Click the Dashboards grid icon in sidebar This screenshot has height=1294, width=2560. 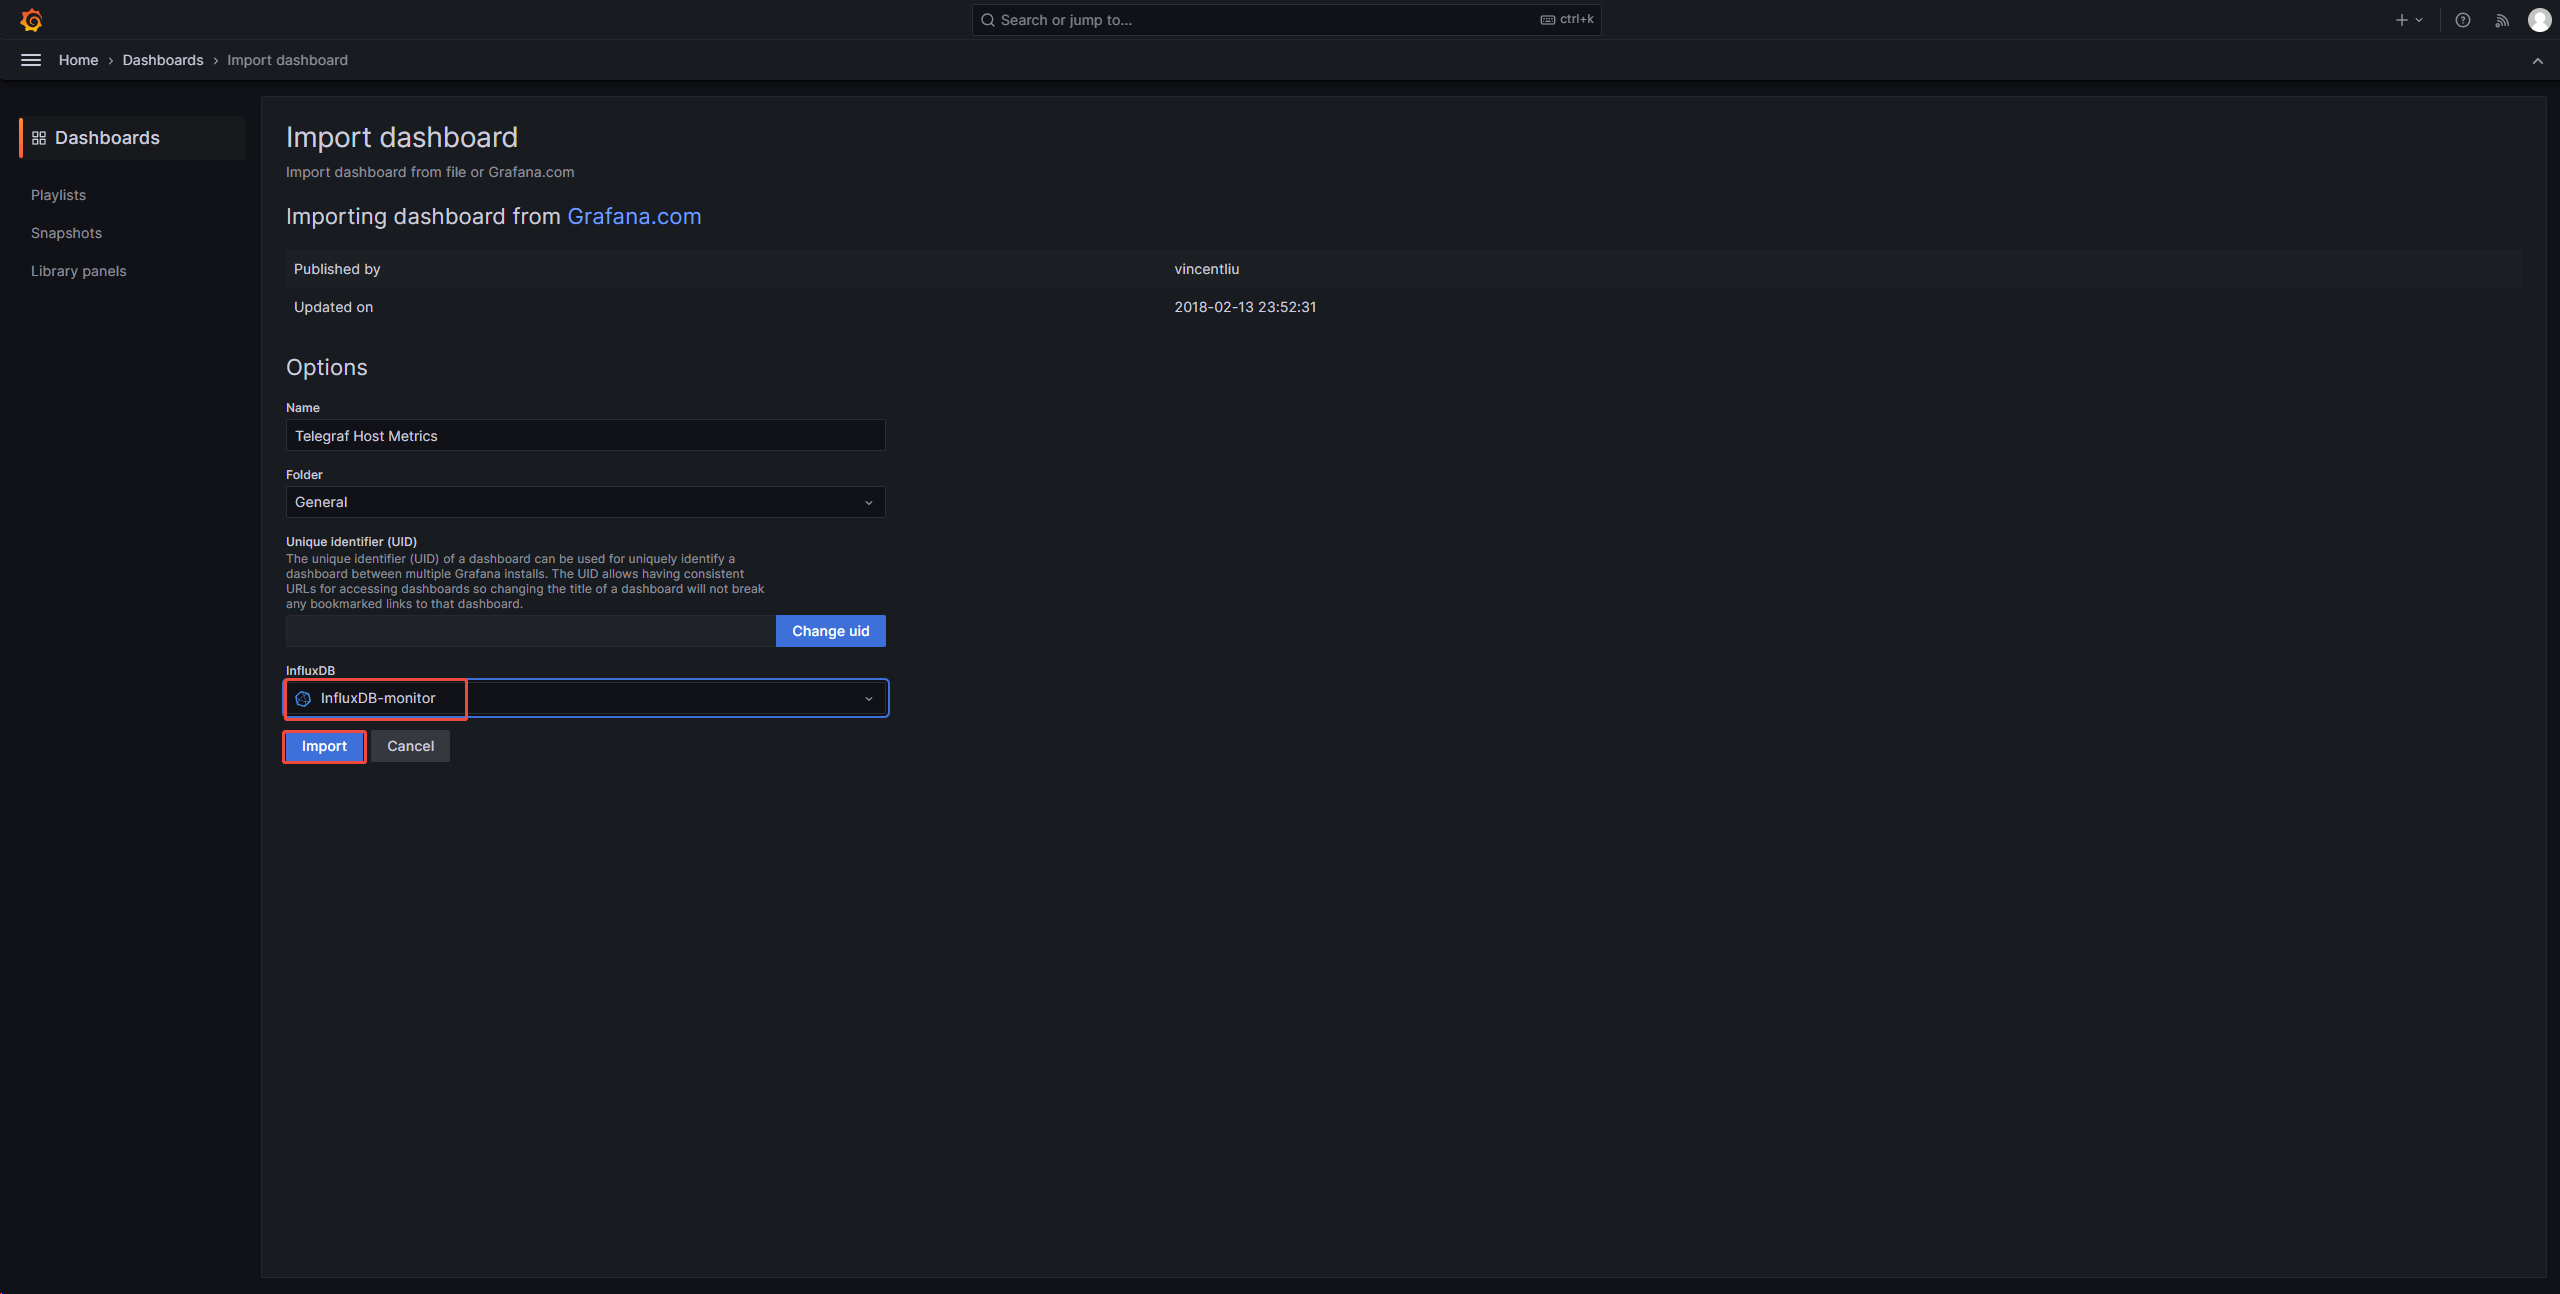click(x=39, y=138)
